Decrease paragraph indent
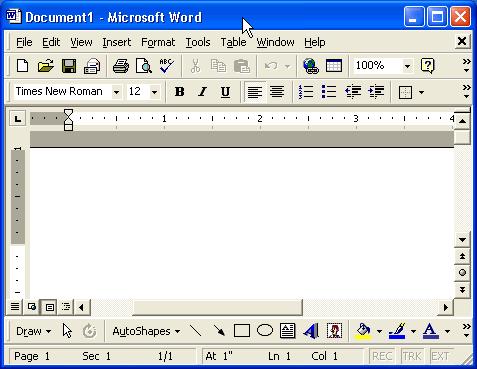Viewport: 477px width, 369px height. [353, 92]
